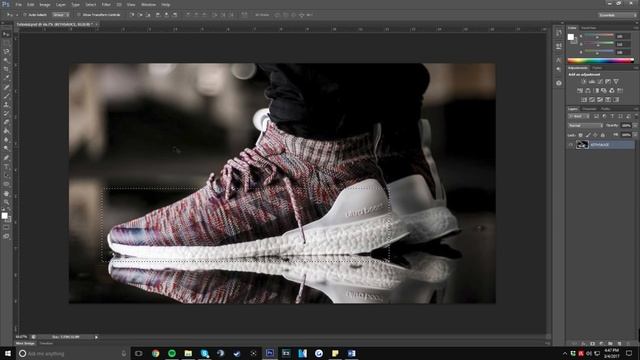This screenshot has width=640, height=360.
Task: Switch to the Styles tab
Action: point(597,68)
